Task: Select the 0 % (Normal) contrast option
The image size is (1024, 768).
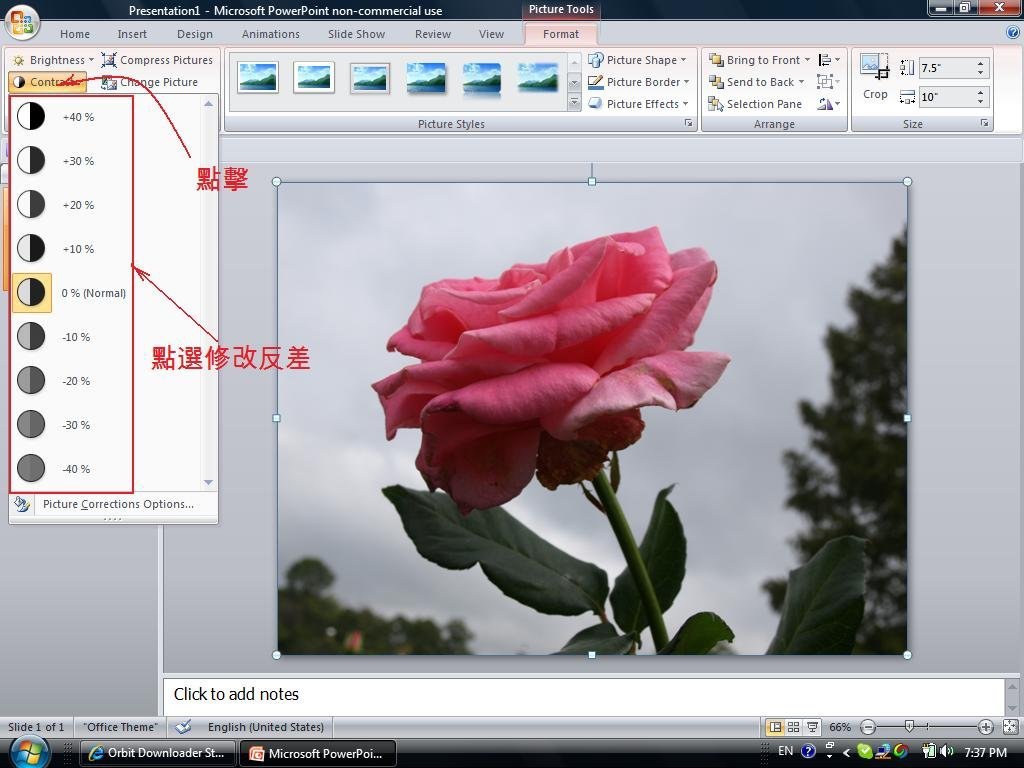Action: pos(70,293)
